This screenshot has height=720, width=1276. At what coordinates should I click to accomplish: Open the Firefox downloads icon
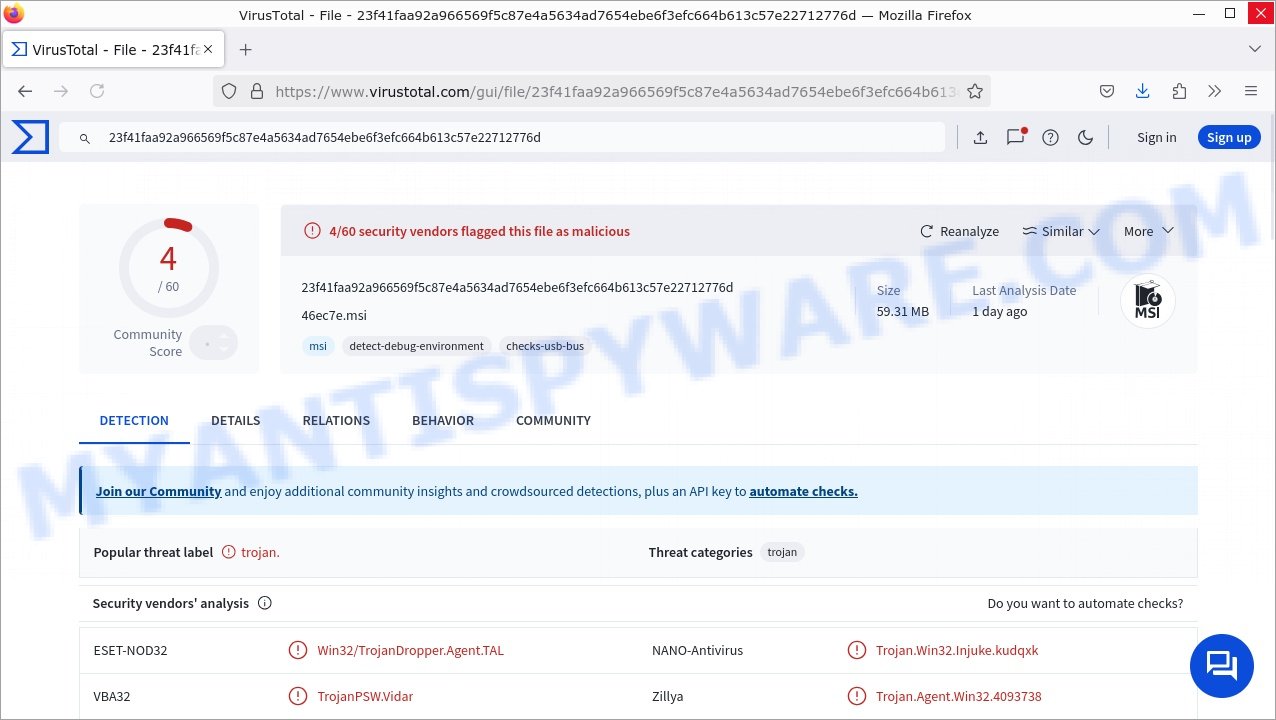click(1143, 91)
